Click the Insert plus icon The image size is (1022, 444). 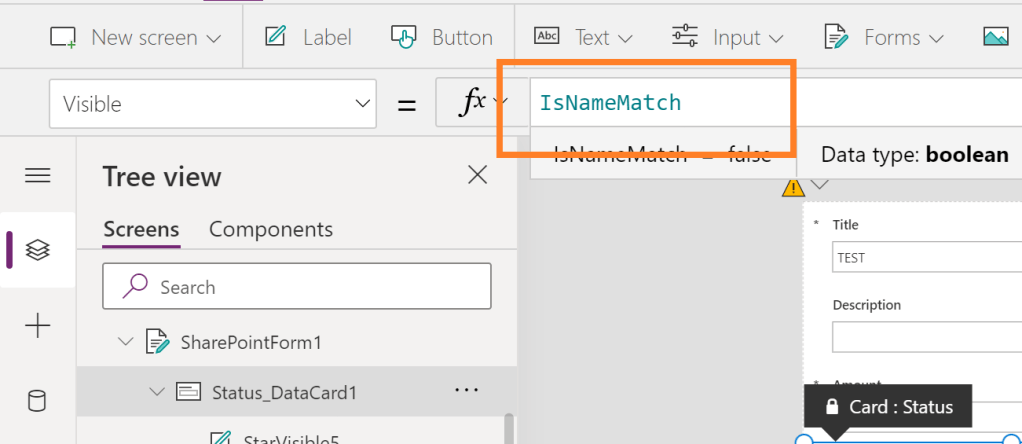(38, 326)
